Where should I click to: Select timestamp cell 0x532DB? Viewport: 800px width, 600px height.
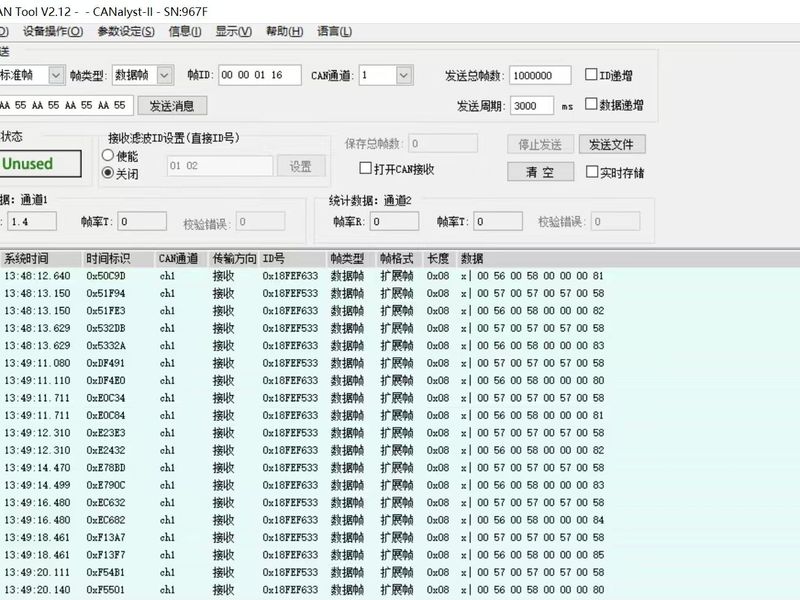click(106, 328)
